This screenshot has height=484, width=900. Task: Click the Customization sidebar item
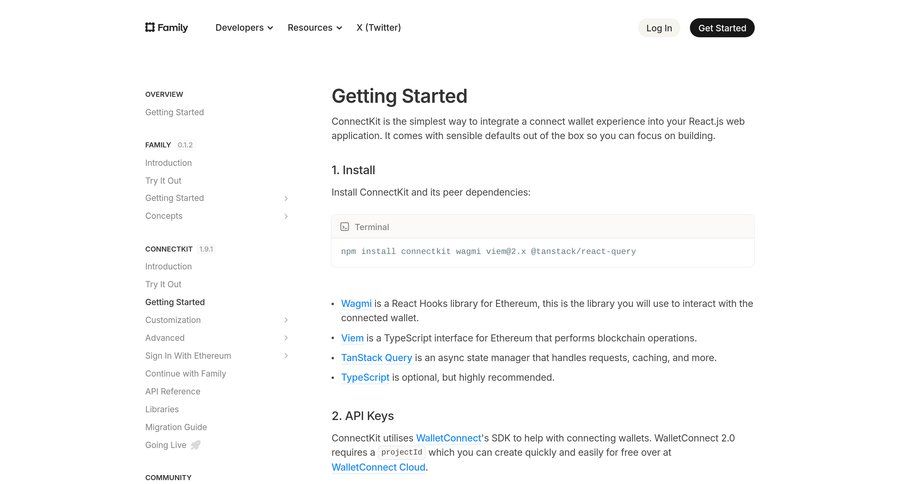173,320
